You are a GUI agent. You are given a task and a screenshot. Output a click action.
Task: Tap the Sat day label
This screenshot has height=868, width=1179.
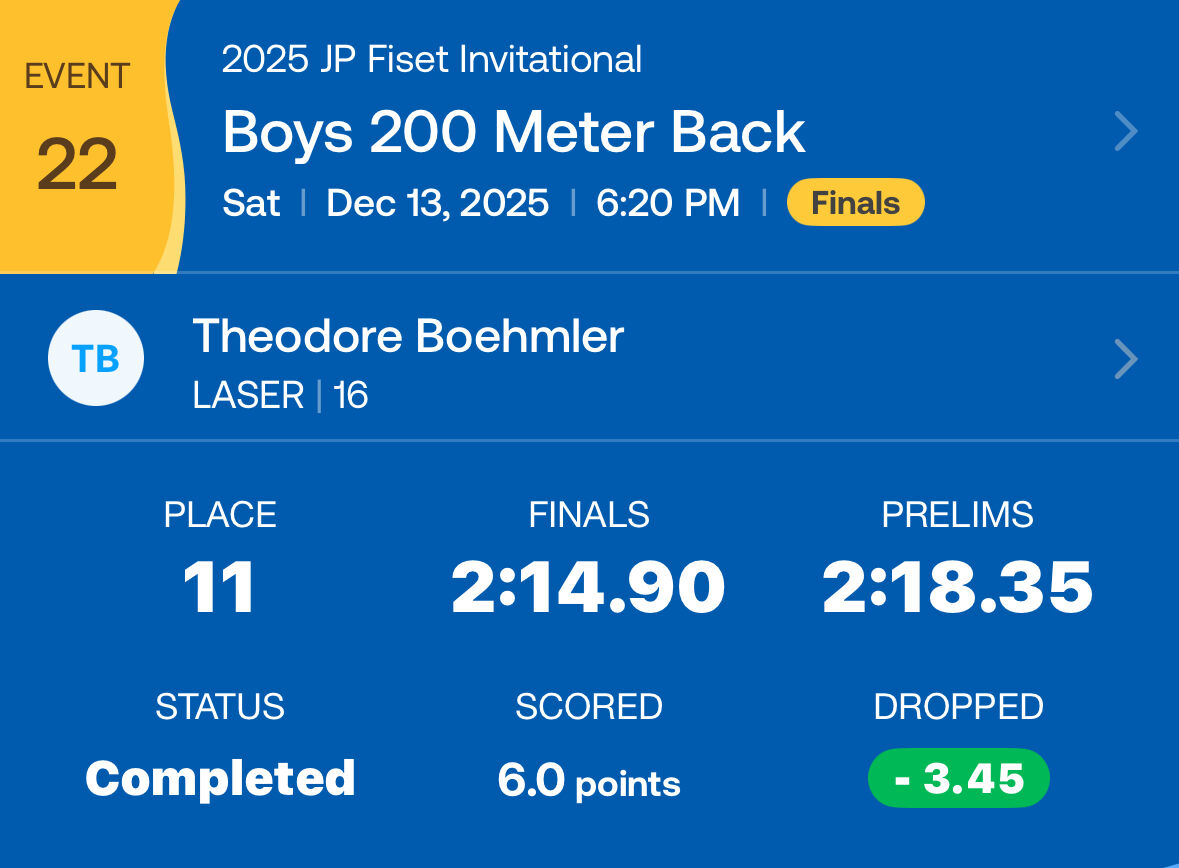(x=251, y=203)
